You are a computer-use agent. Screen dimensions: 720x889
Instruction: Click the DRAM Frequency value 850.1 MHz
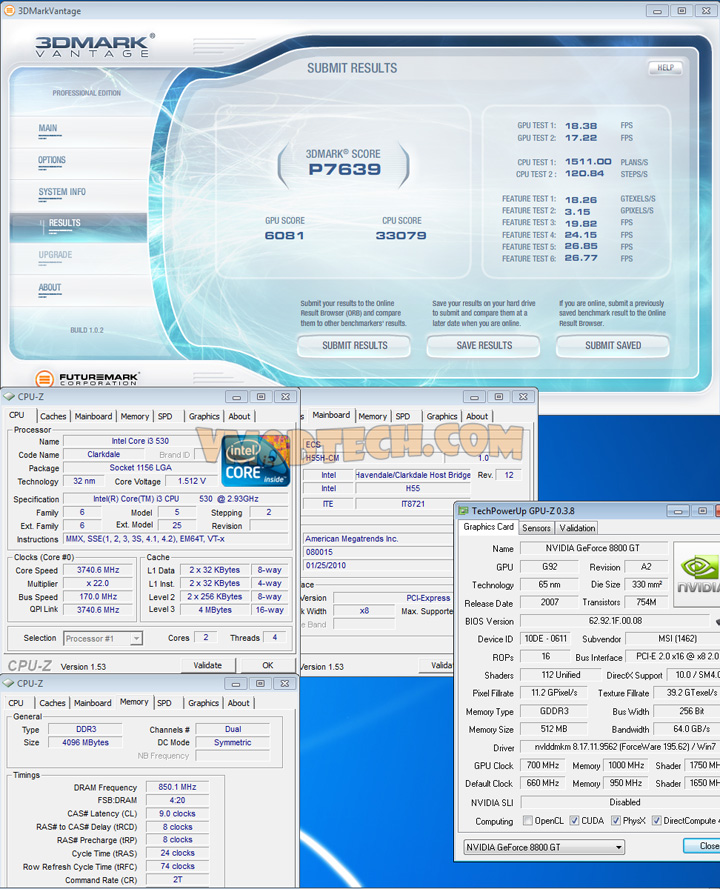[x=177, y=787]
